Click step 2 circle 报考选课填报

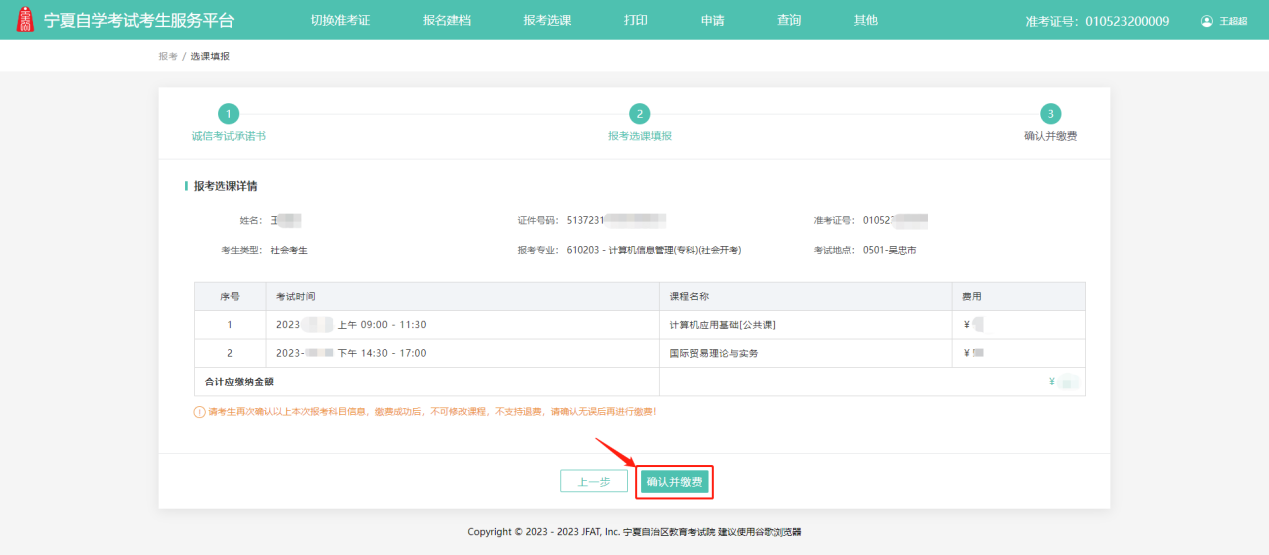(639, 114)
